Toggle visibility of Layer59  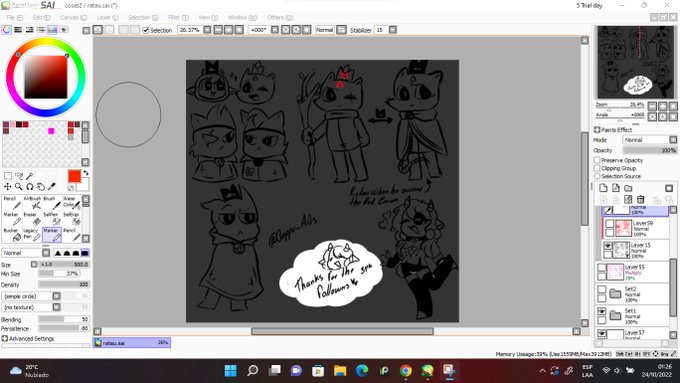[610, 224]
